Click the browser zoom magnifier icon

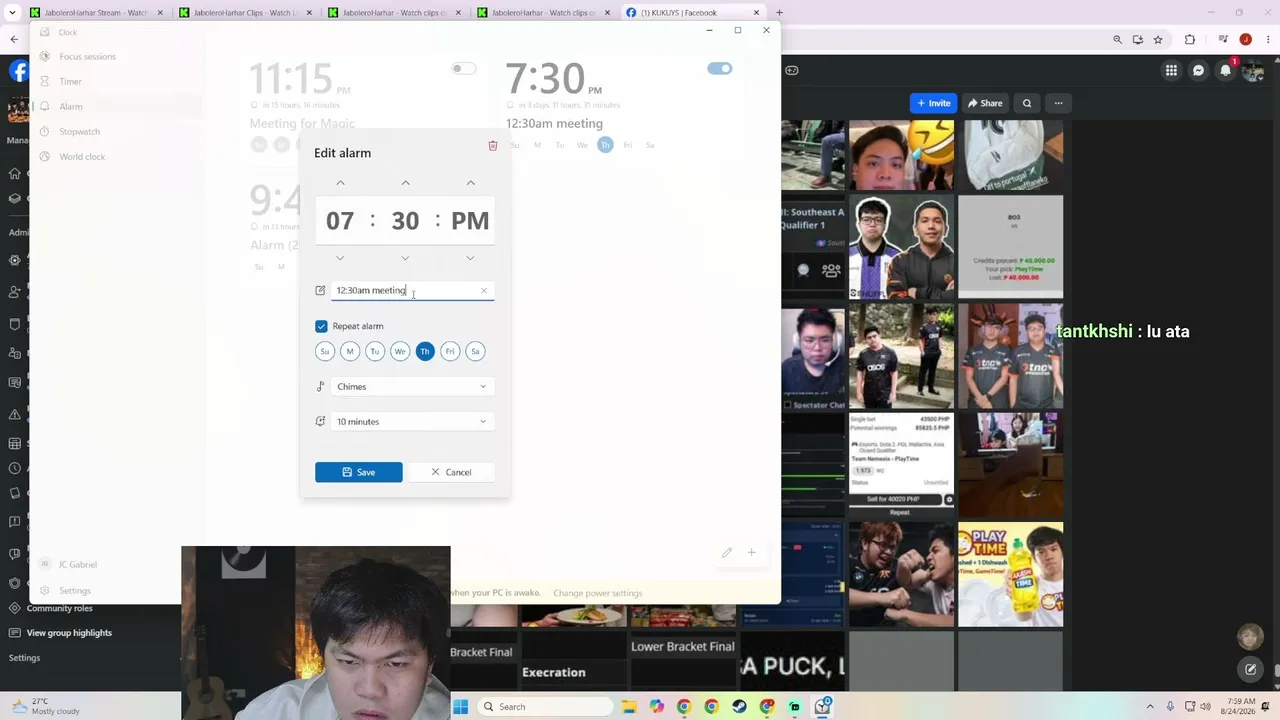click(x=1117, y=40)
